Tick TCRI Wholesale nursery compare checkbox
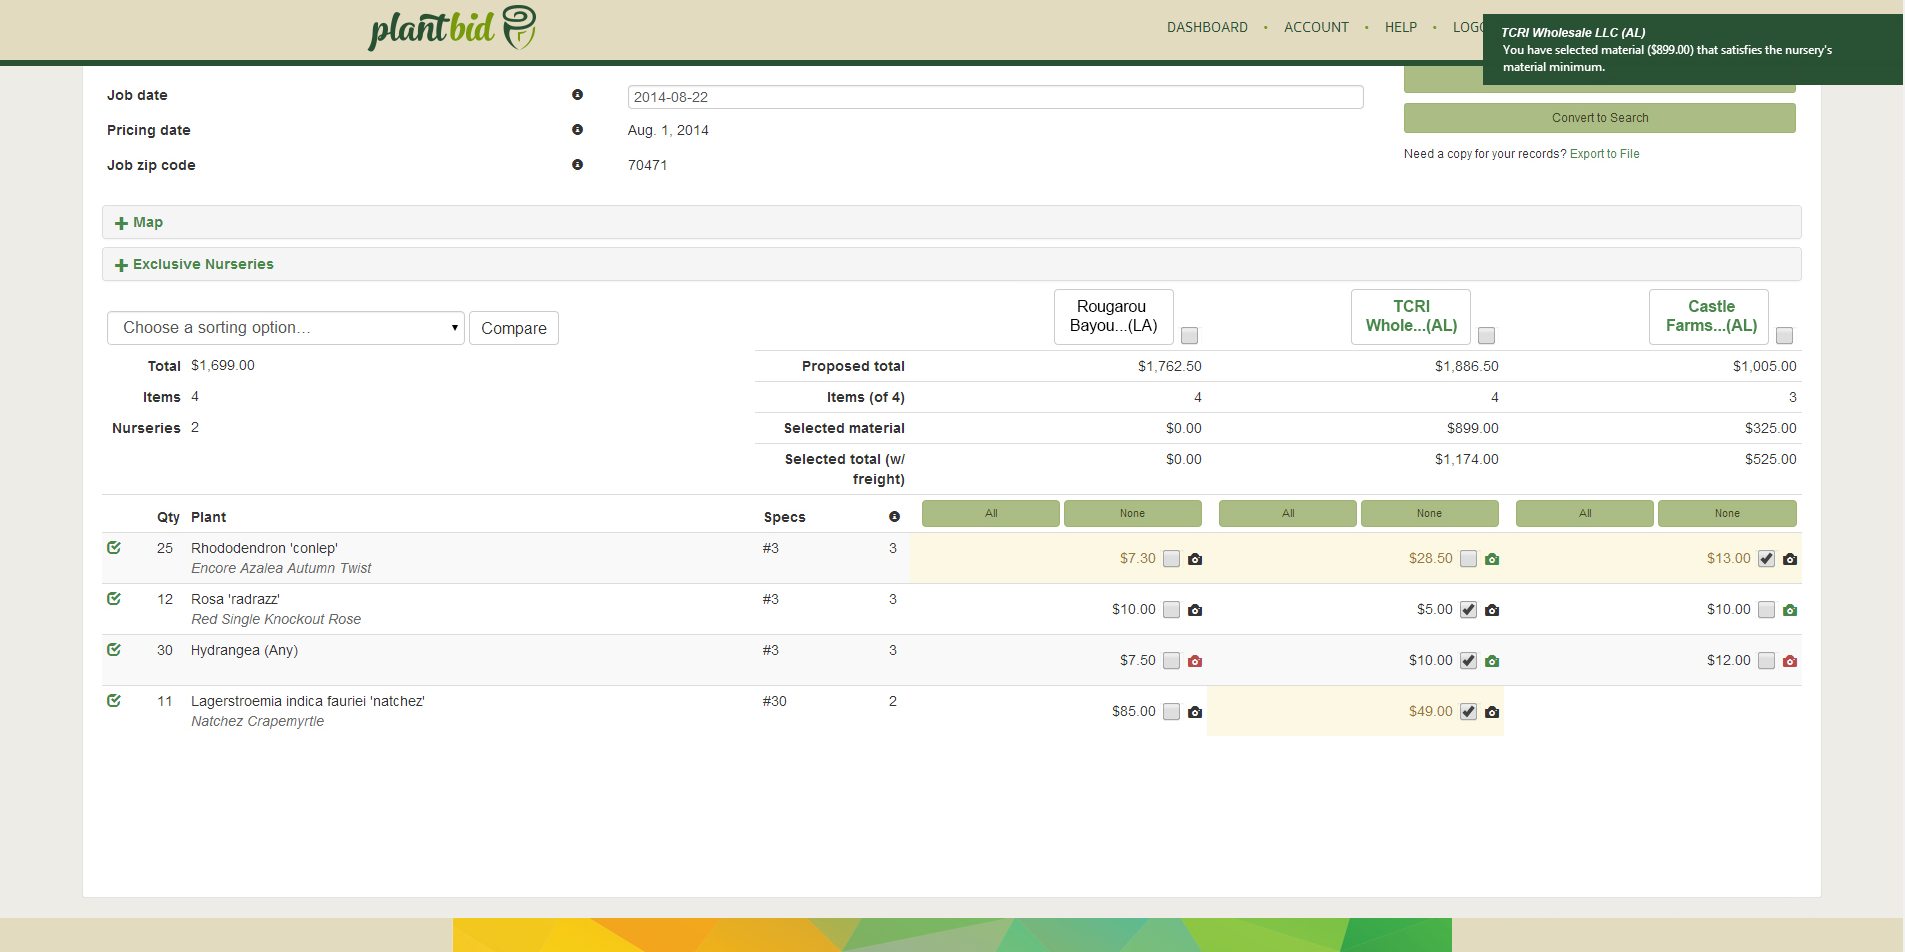Viewport: 1905px width, 952px height. (1486, 335)
